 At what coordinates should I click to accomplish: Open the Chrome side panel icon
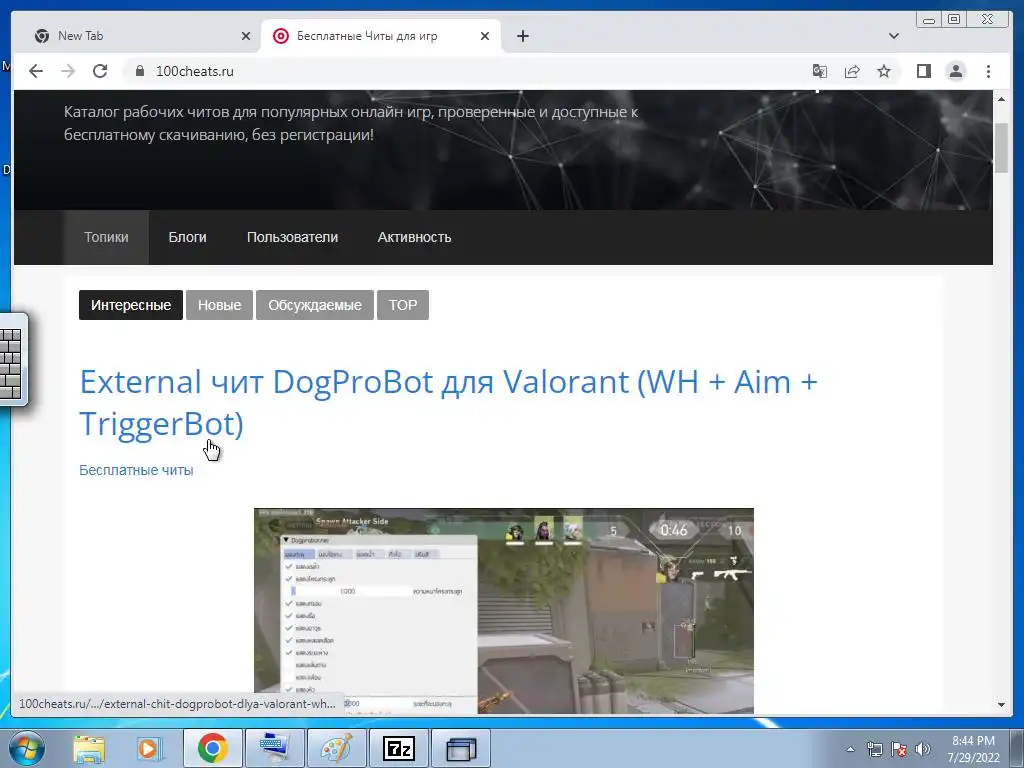click(x=923, y=71)
